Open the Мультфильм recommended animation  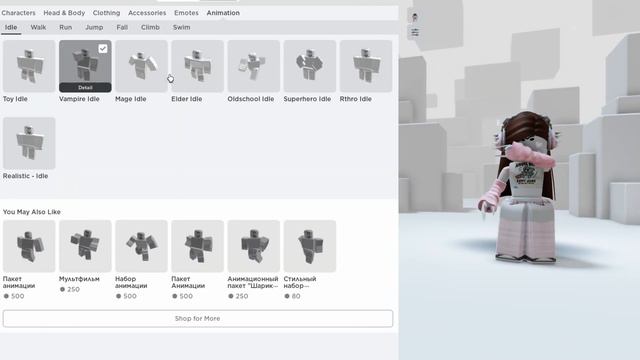coord(85,246)
